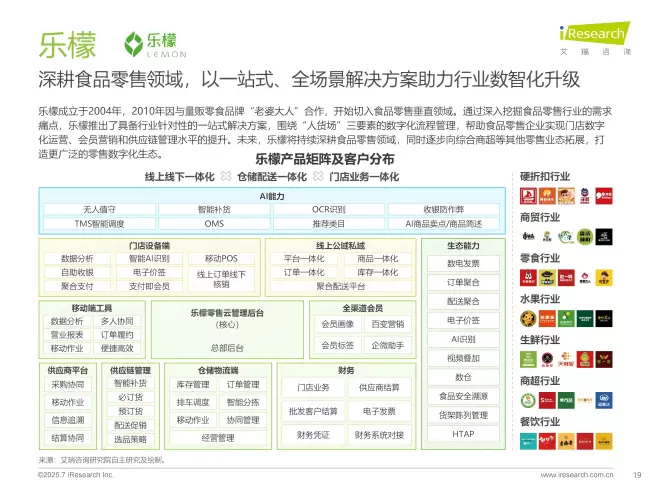Click the 移动POS box in 门店设备端
This screenshot has height=487, width=650.
click(221, 259)
